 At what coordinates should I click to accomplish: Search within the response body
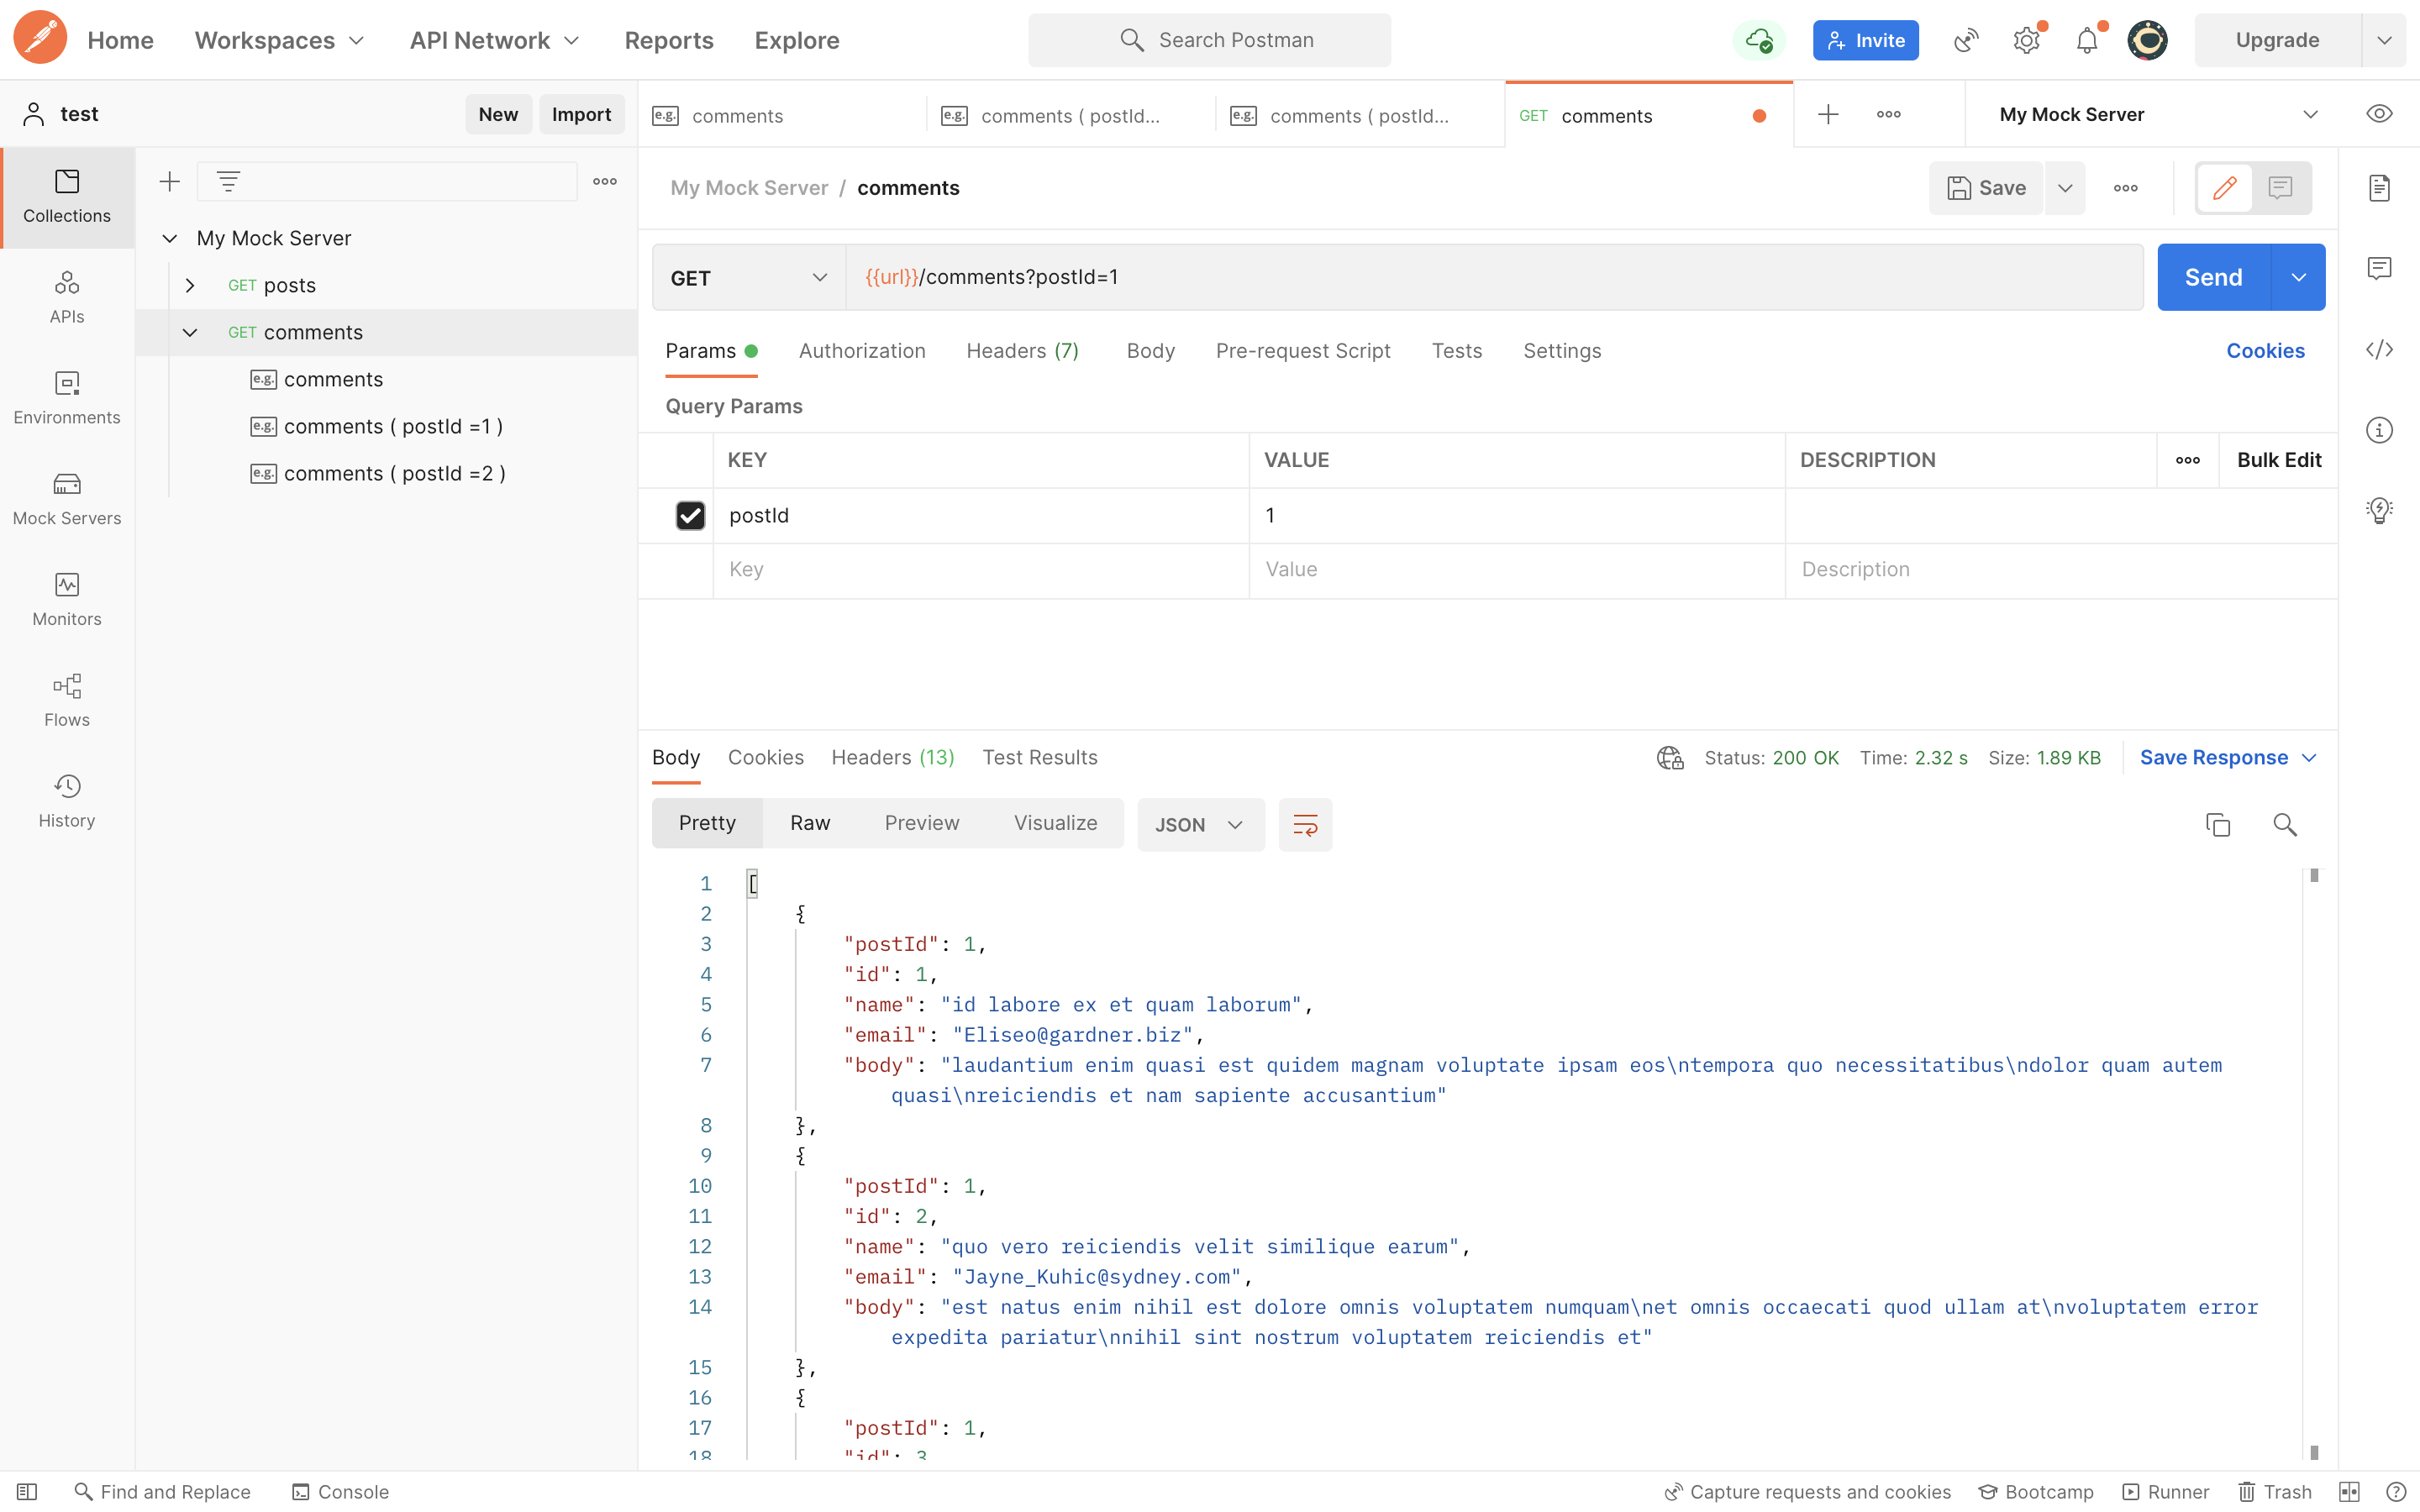[x=2284, y=824]
